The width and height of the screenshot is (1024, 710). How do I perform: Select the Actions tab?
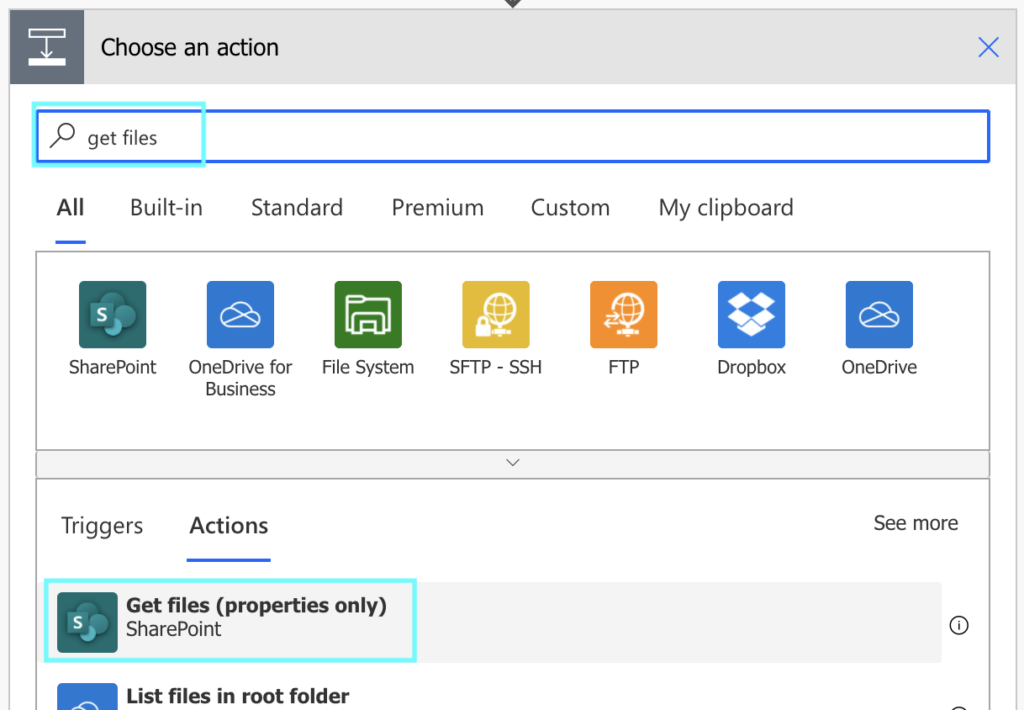click(229, 526)
